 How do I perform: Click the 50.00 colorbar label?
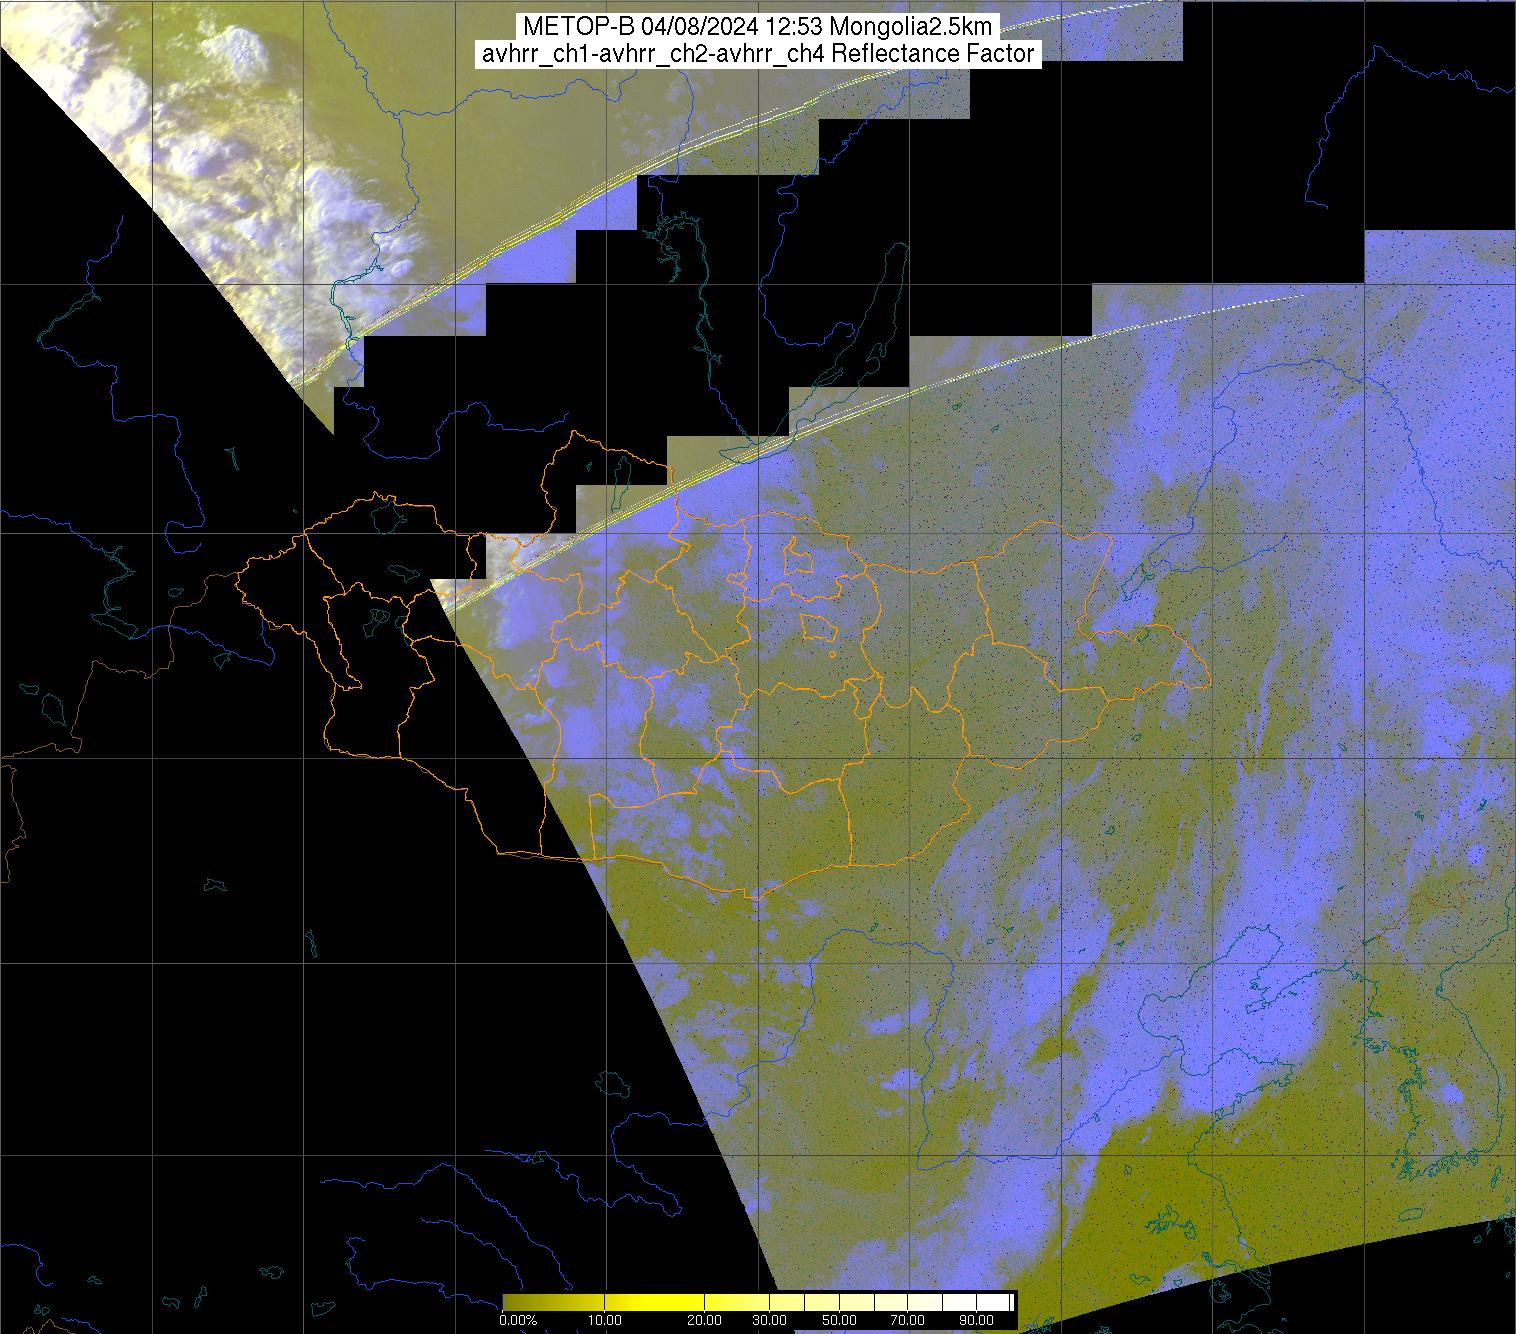click(x=839, y=1320)
